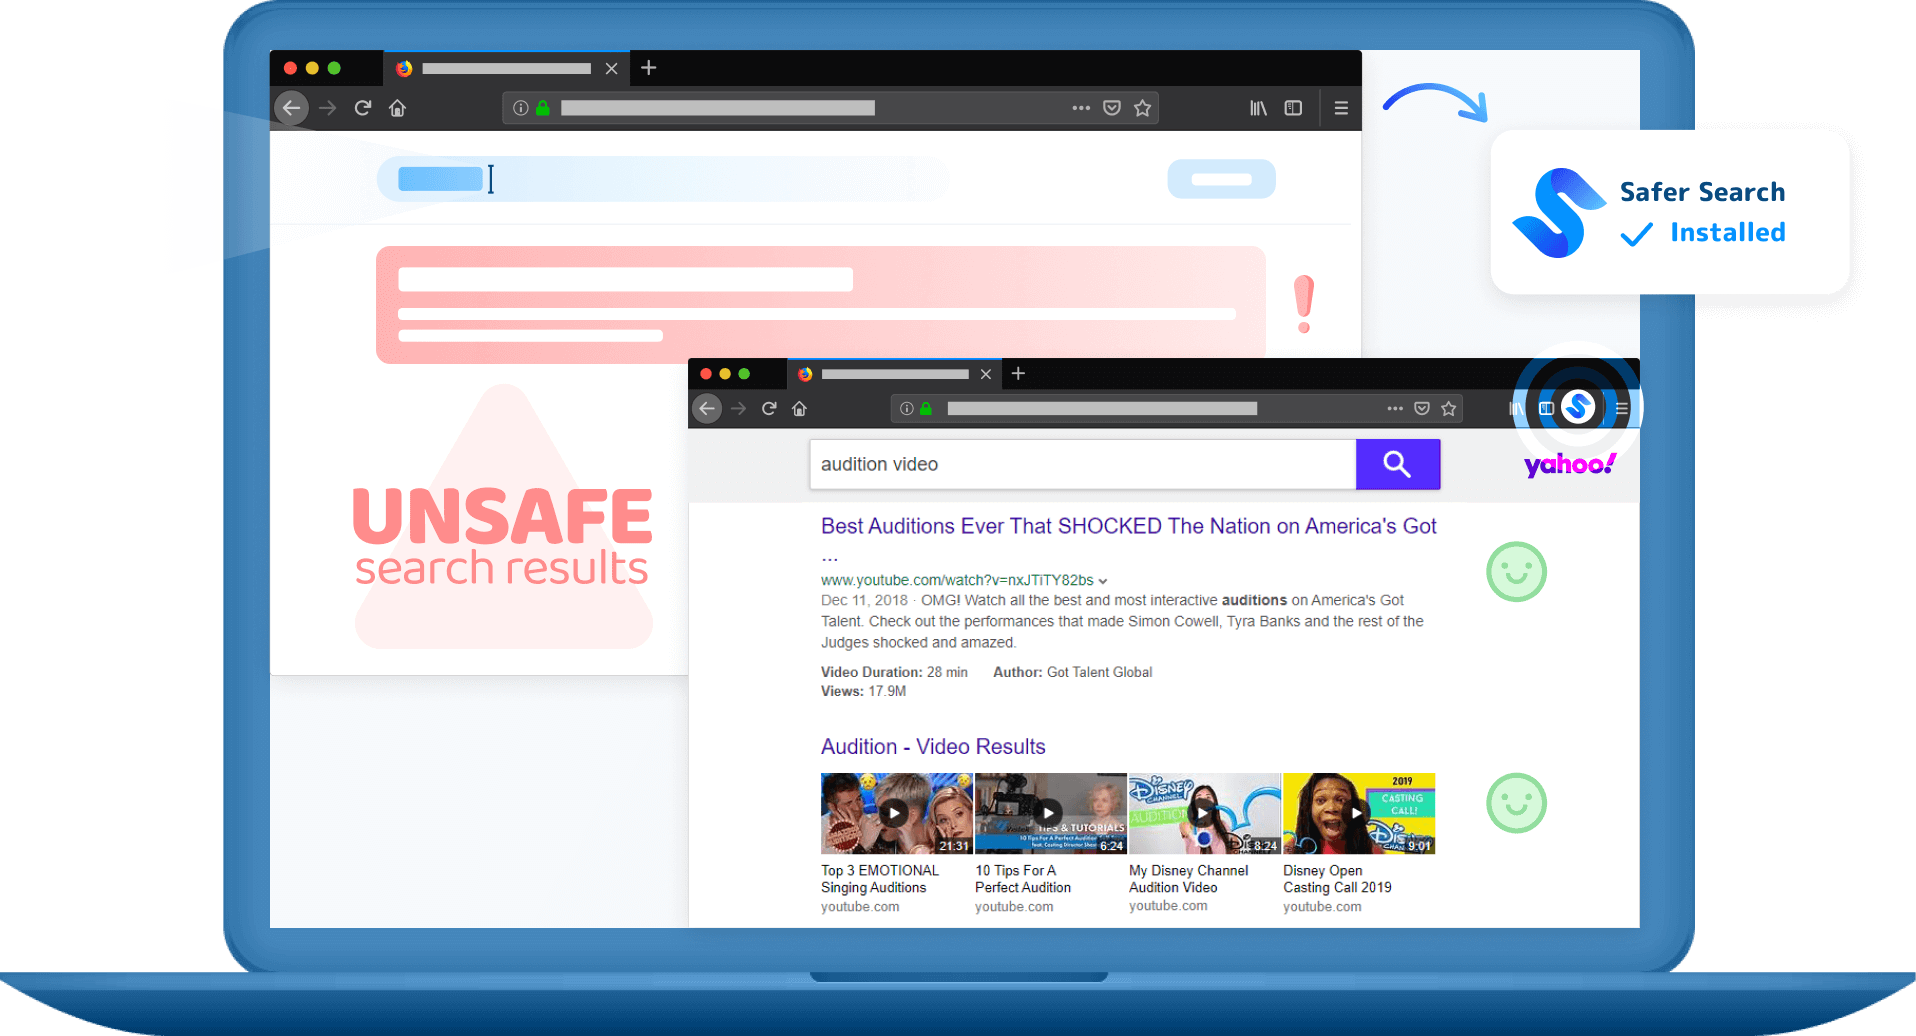The width and height of the screenshot is (1916, 1036).
Task: Click the www.youtube.com/watch result URL text
Action: coord(957,580)
